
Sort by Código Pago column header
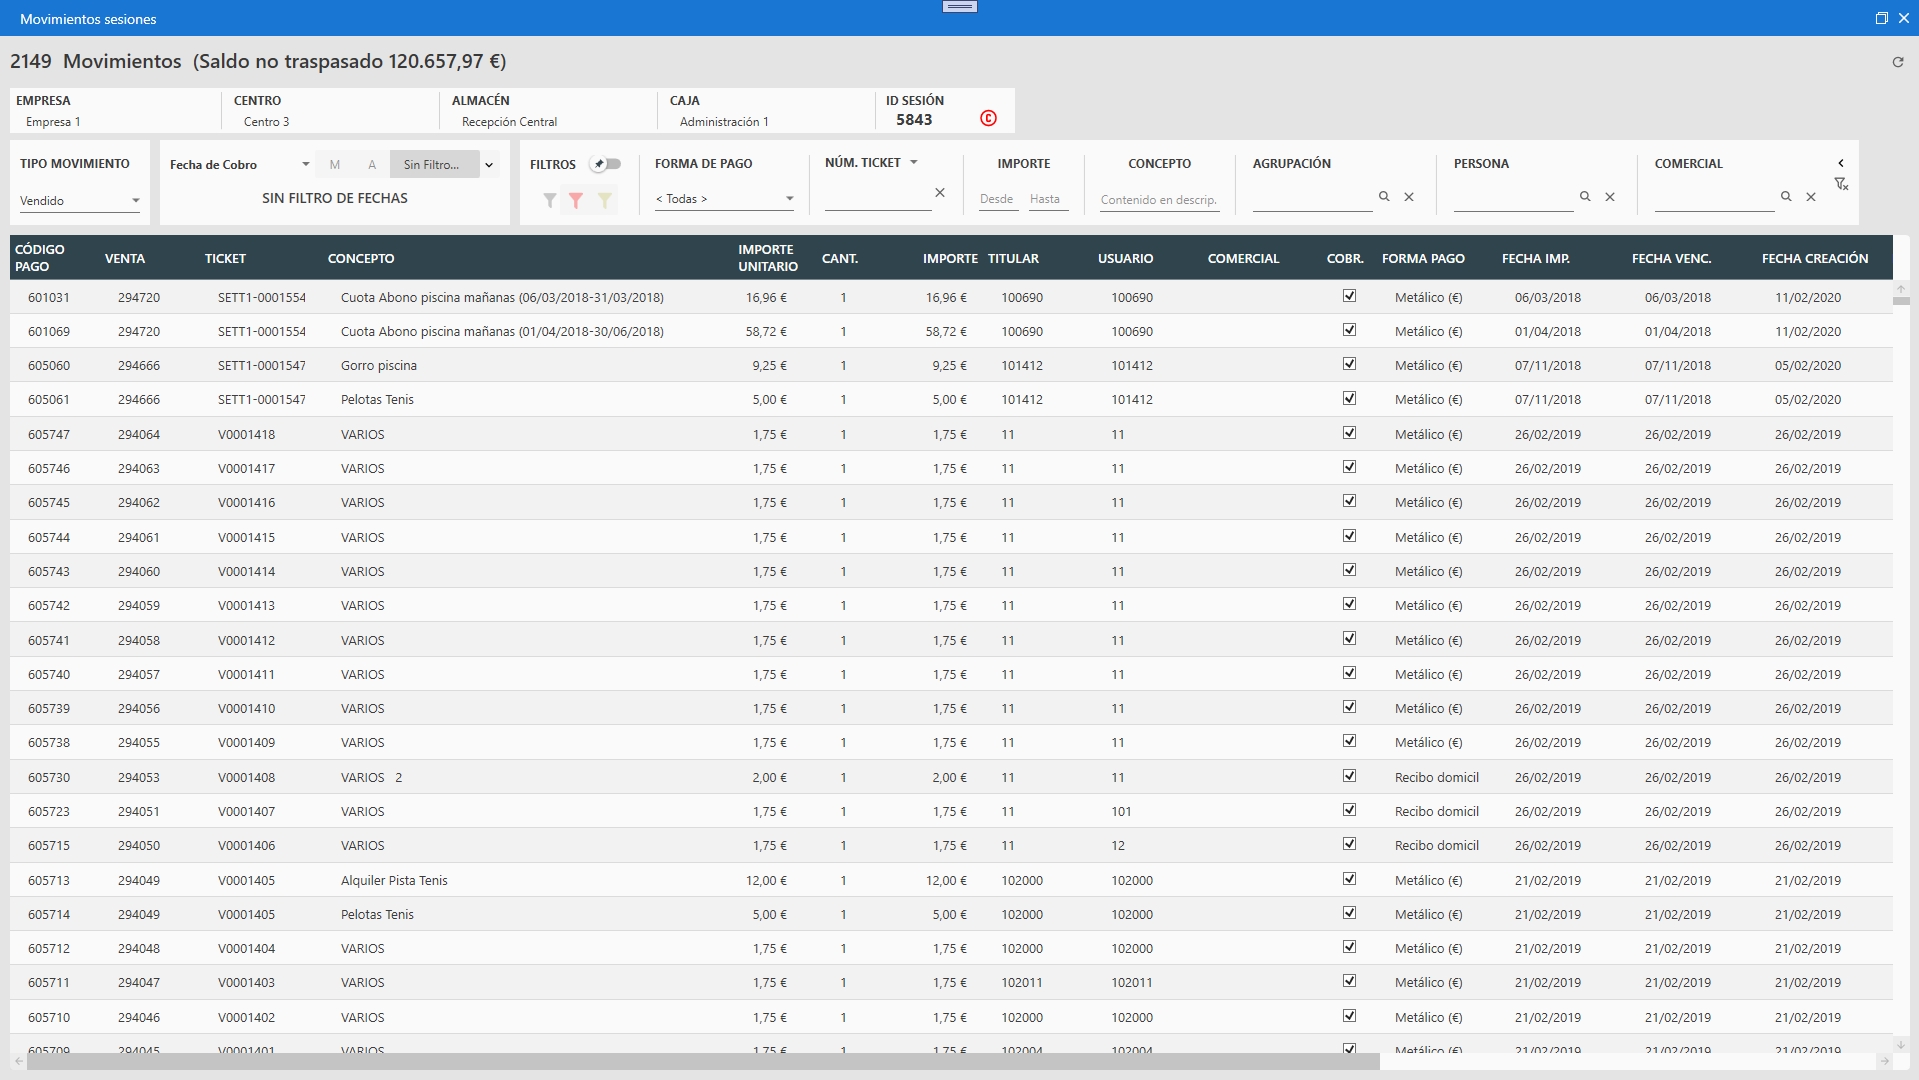point(40,258)
